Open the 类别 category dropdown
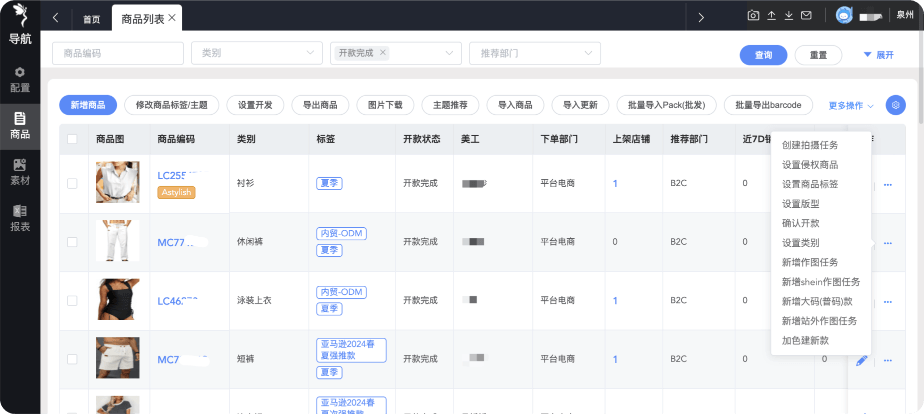This screenshot has height=414, width=924. (257, 53)
